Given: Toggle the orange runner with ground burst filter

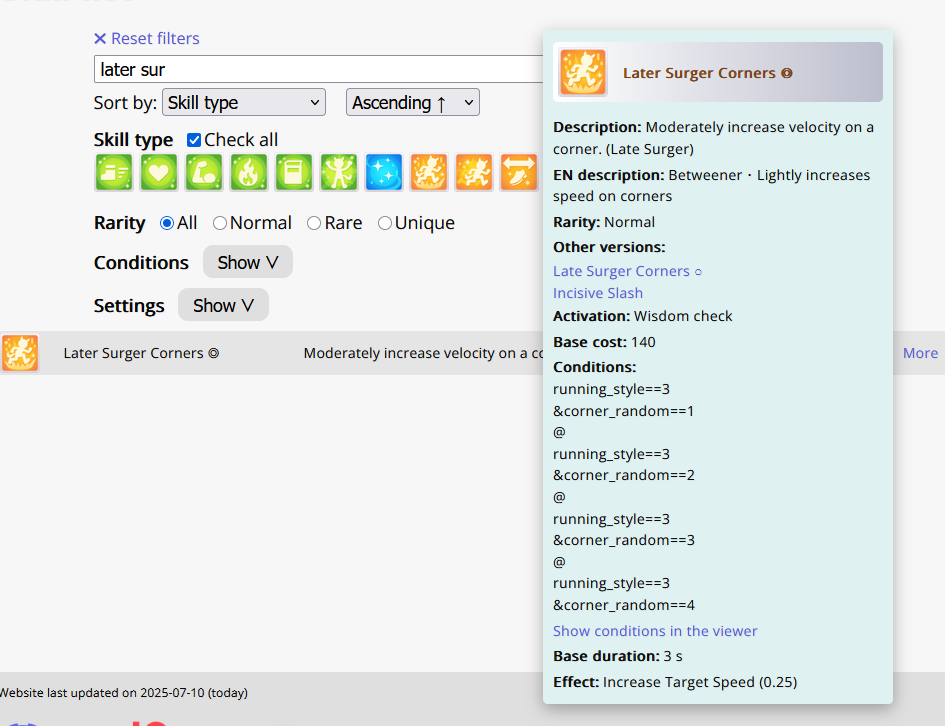Looking at the screenshot, I should 429,172.
